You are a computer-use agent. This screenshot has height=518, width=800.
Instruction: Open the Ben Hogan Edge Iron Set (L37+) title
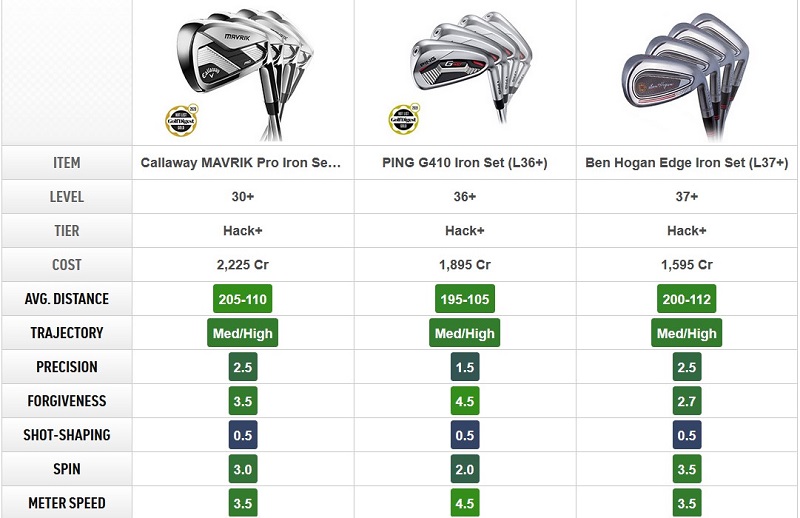click(686, 163)
